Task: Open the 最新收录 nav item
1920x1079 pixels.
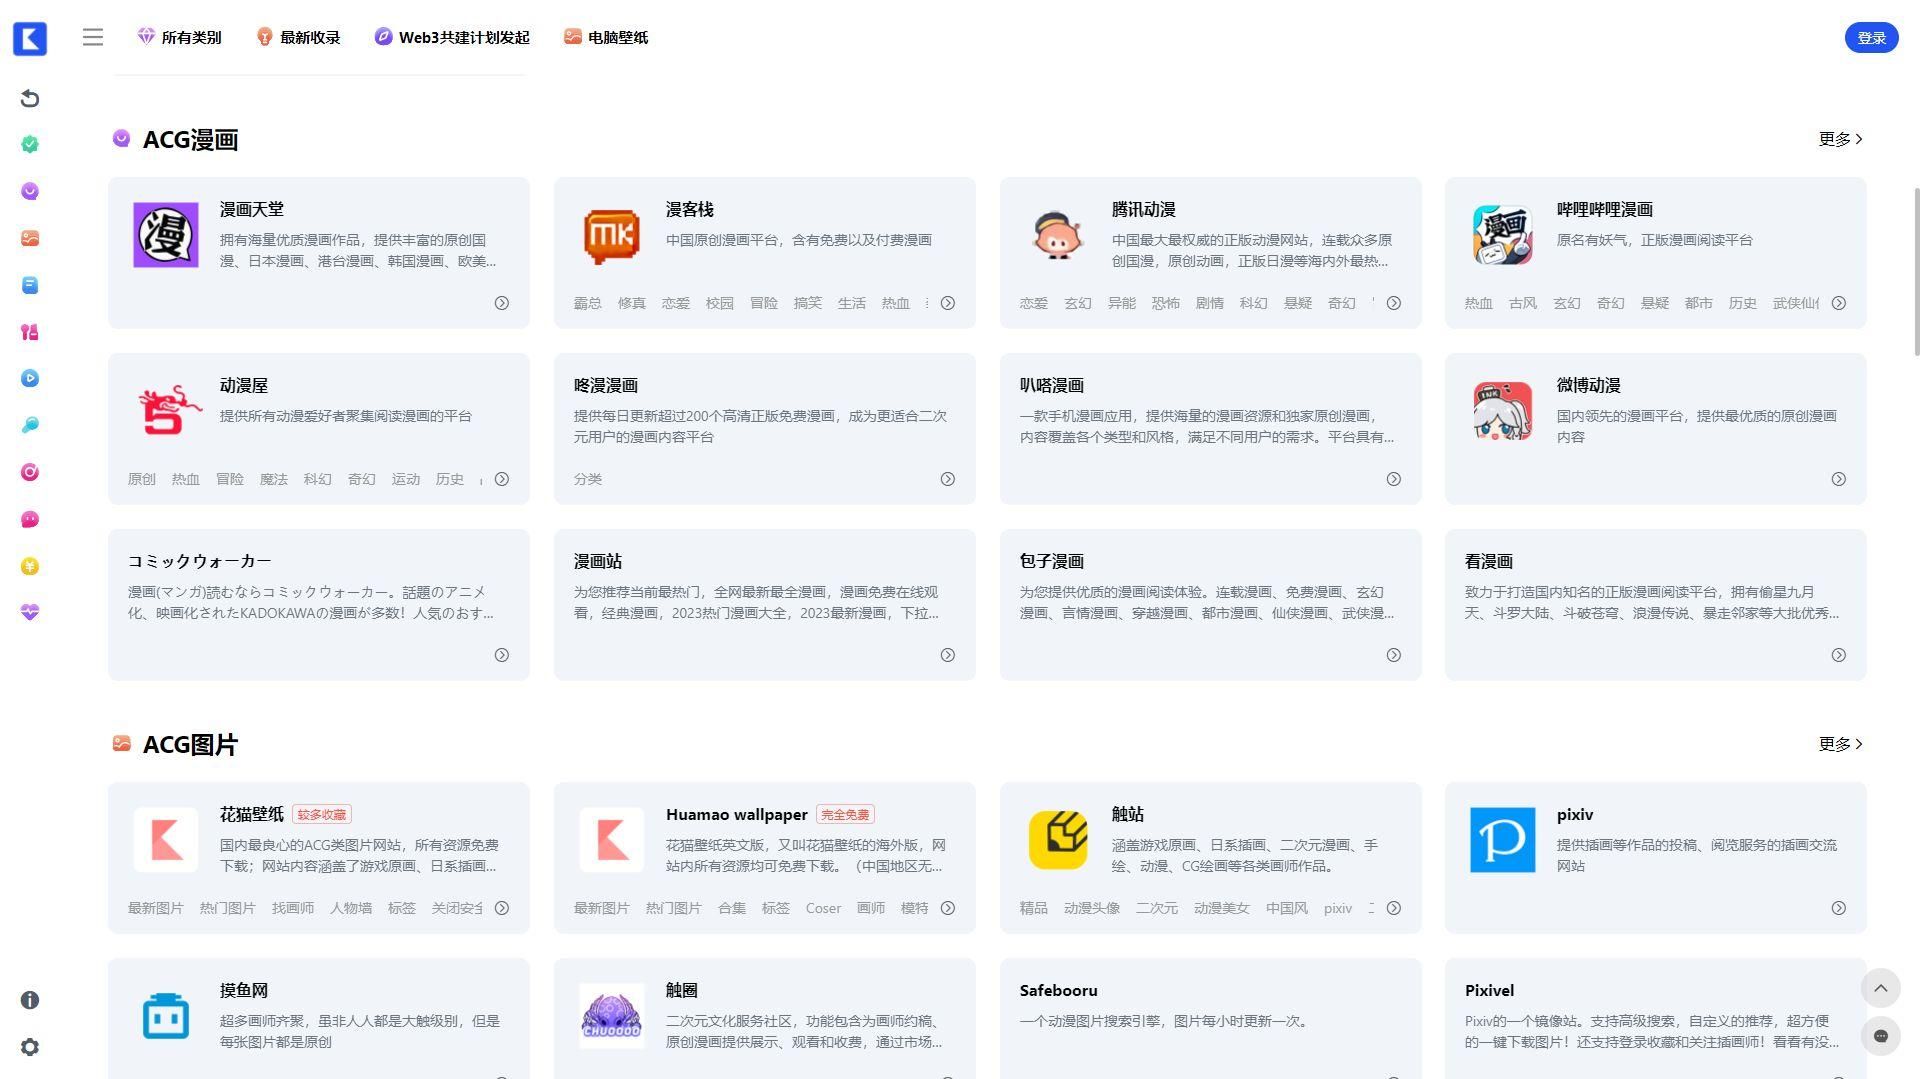Action: (x=298, y=37)
